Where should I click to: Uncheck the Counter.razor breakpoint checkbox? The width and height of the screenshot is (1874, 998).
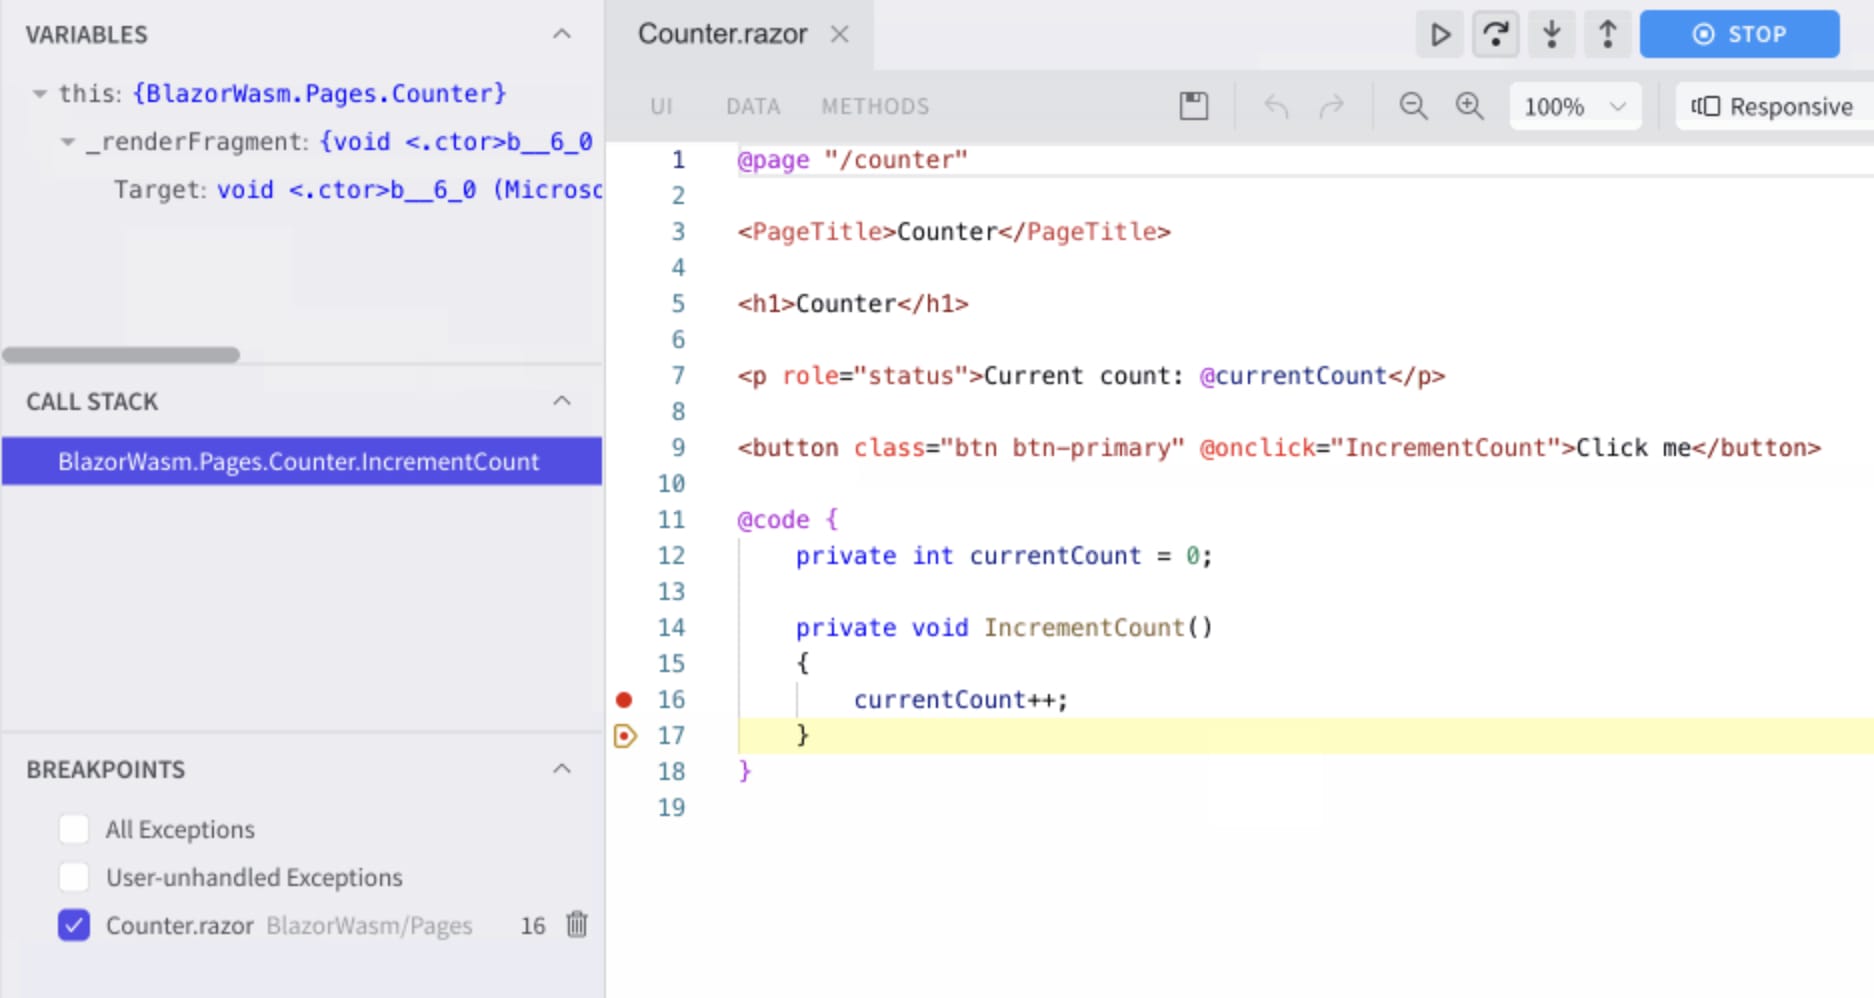74,925
